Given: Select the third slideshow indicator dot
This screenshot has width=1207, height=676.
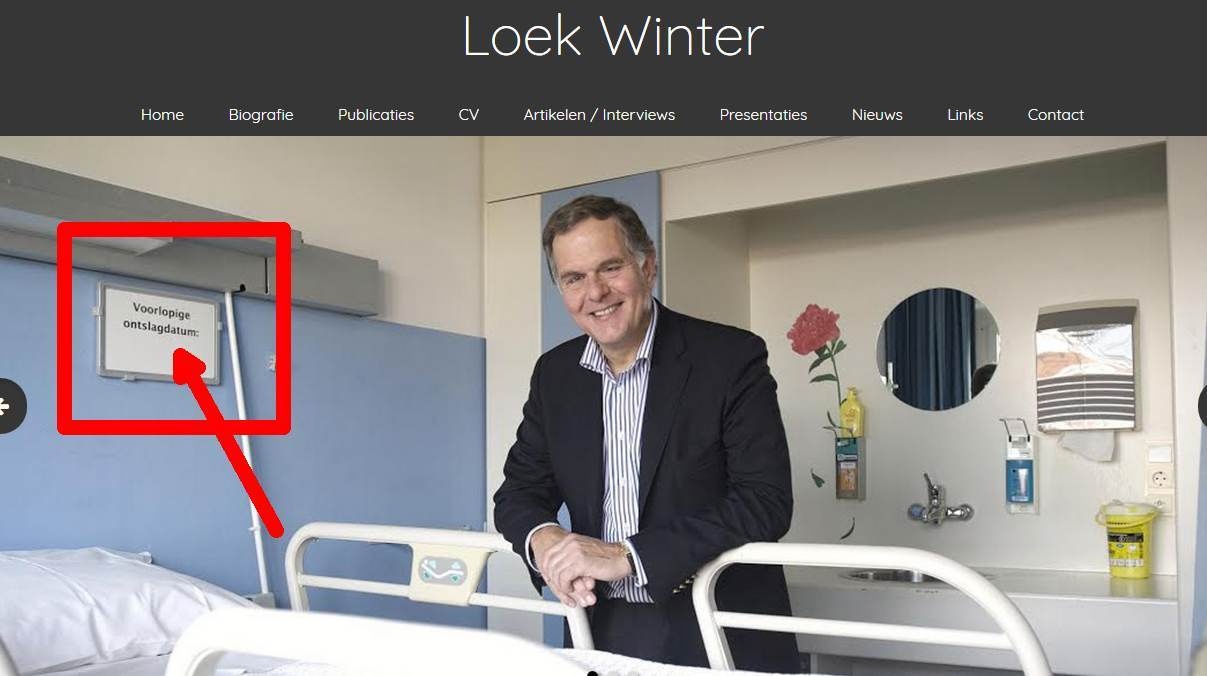Looking at the screenshot, I should point(634,673).
